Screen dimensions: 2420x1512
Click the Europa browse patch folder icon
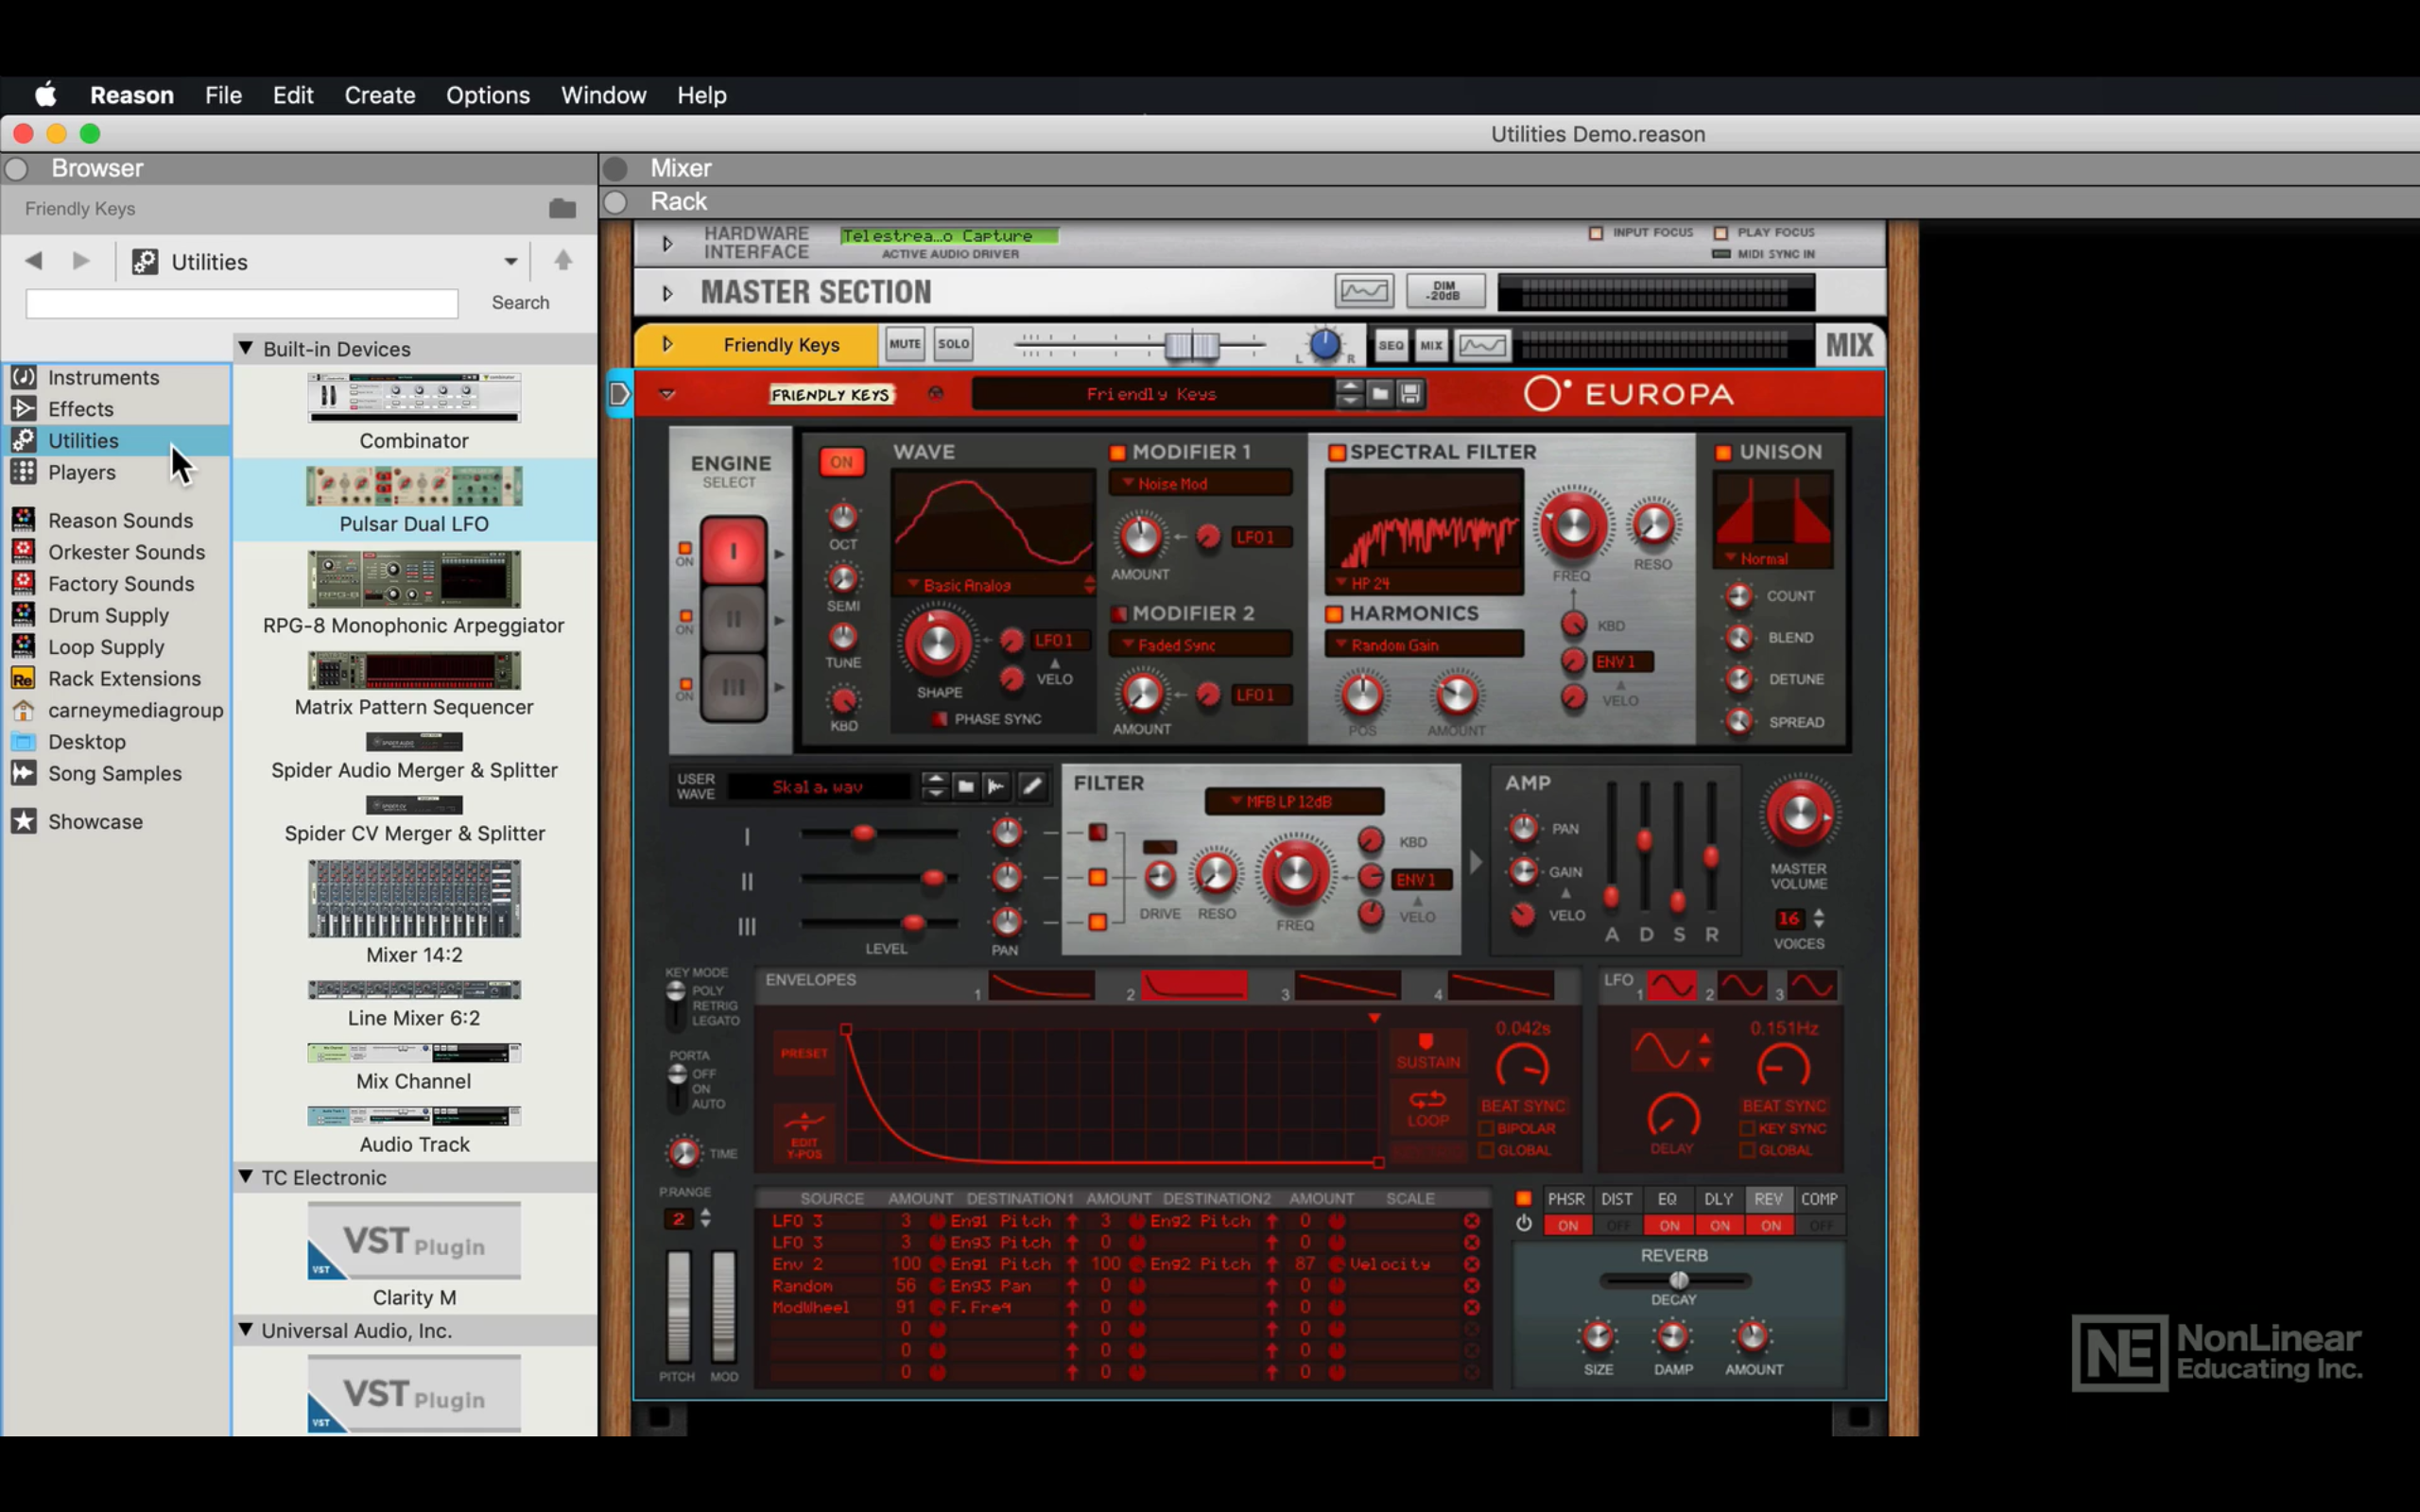[1380, 394]
